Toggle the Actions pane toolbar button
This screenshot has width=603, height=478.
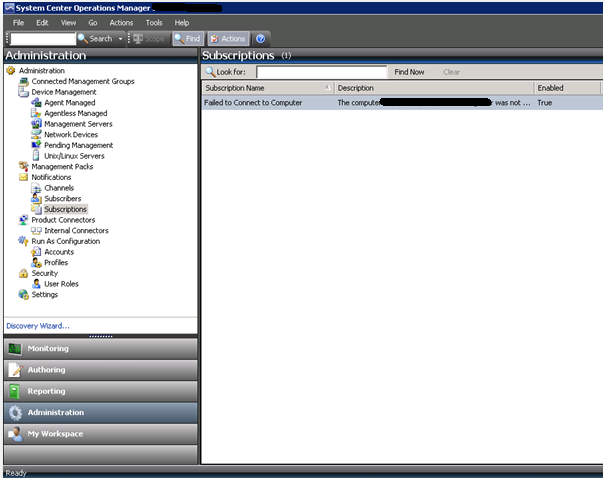pyautogui.click(x=228, y=38)
